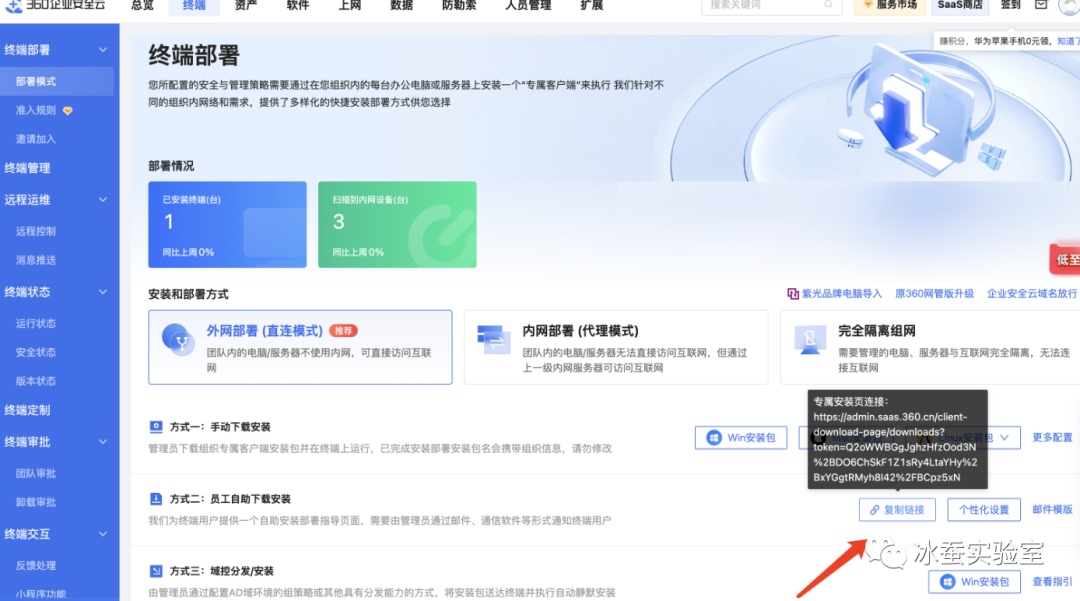
Task: Click the 内网部署 (代理模式) proxy icon
Action: 492,338
